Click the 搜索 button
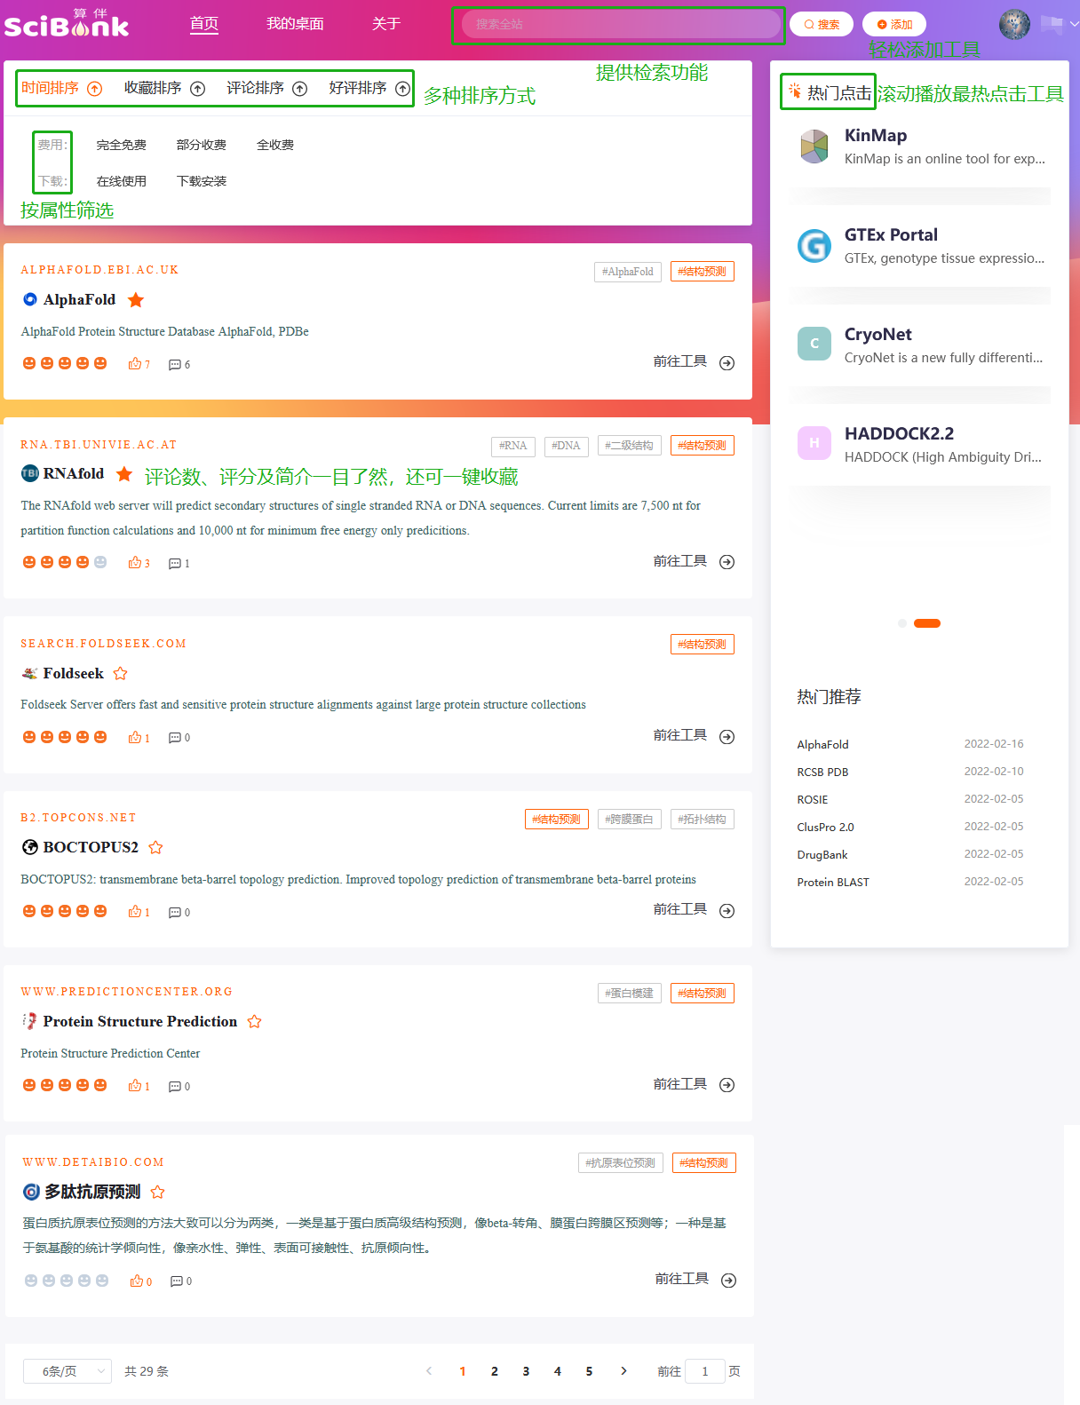This screenshot has height=1405, width=1080. click(x=822, y=24)
